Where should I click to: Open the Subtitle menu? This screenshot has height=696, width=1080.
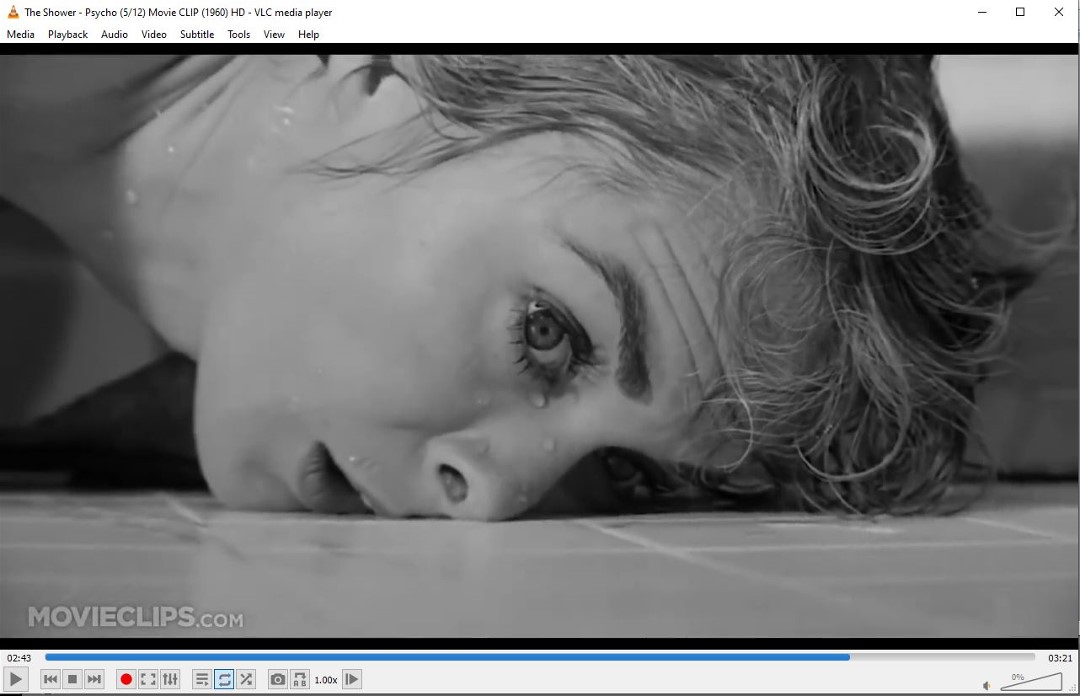pos(197,34)
